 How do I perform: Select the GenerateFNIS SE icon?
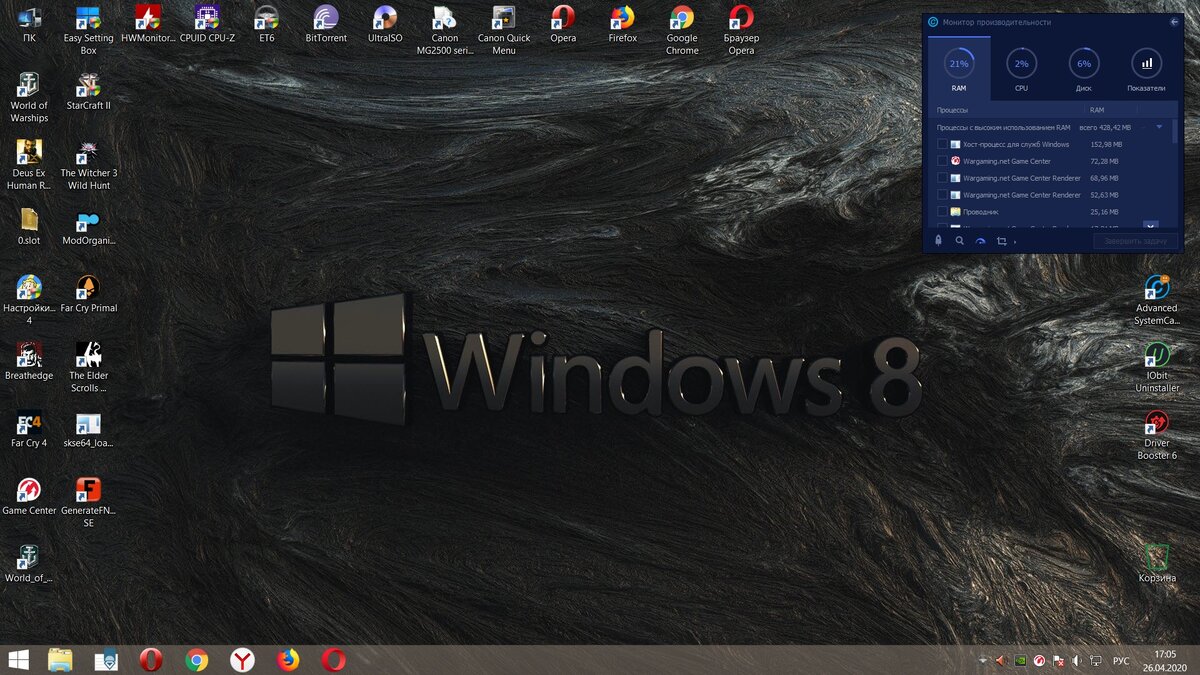click(x=88, y=502)
